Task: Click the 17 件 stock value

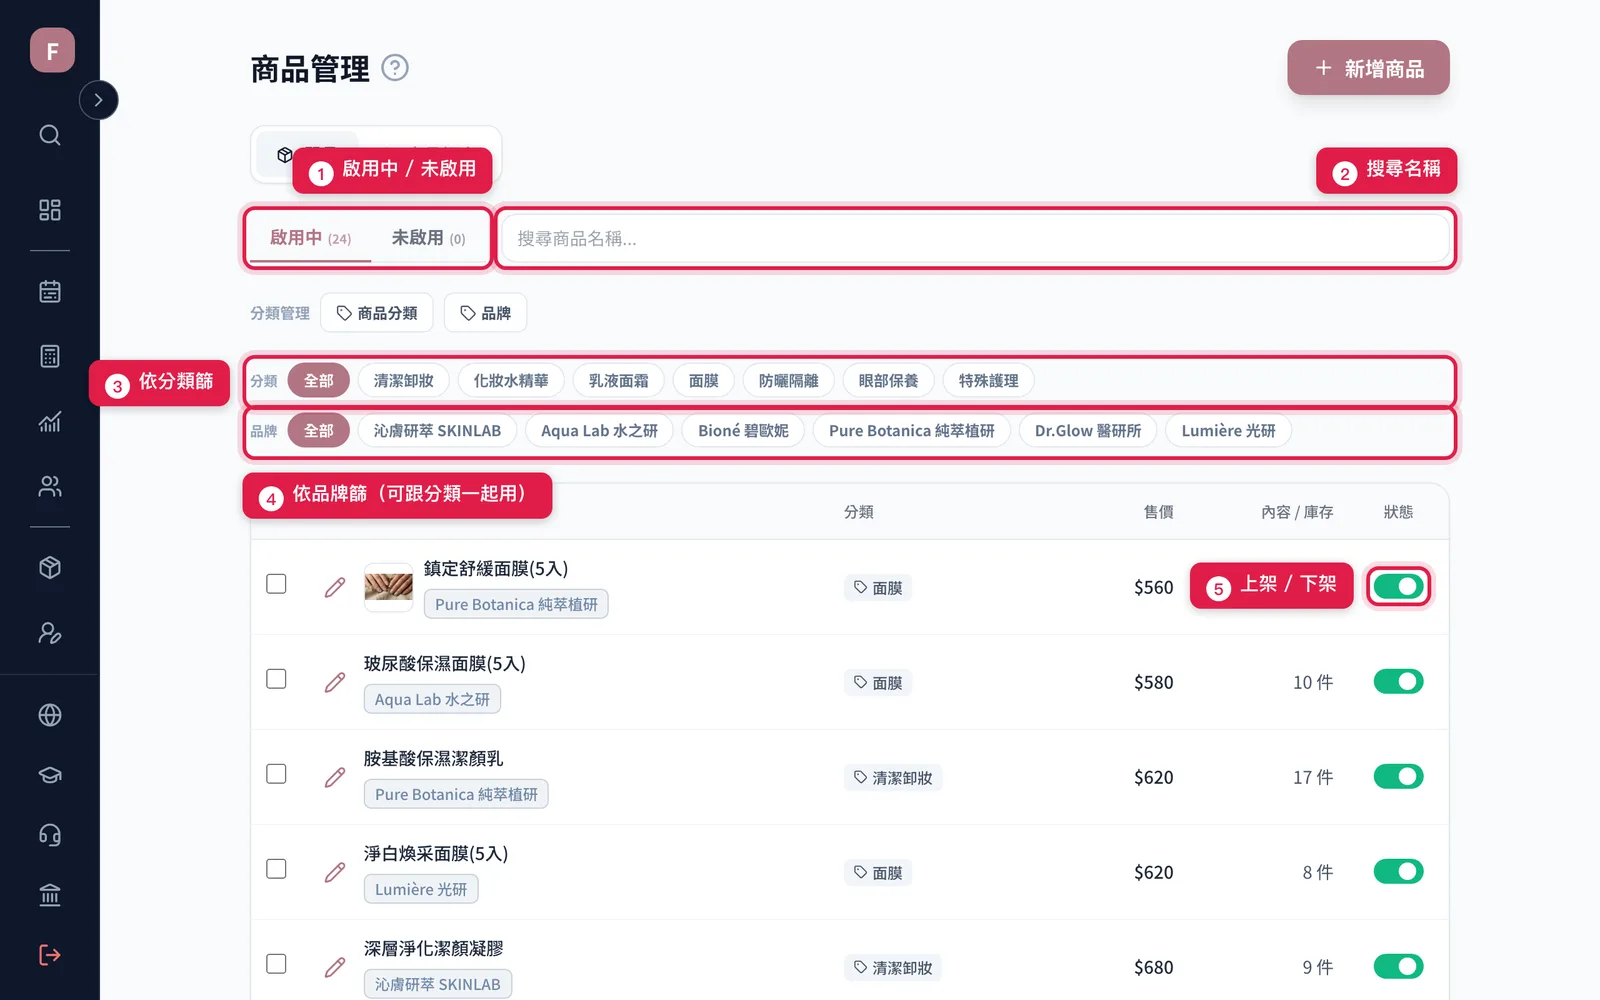Action: click(1313, 777)
